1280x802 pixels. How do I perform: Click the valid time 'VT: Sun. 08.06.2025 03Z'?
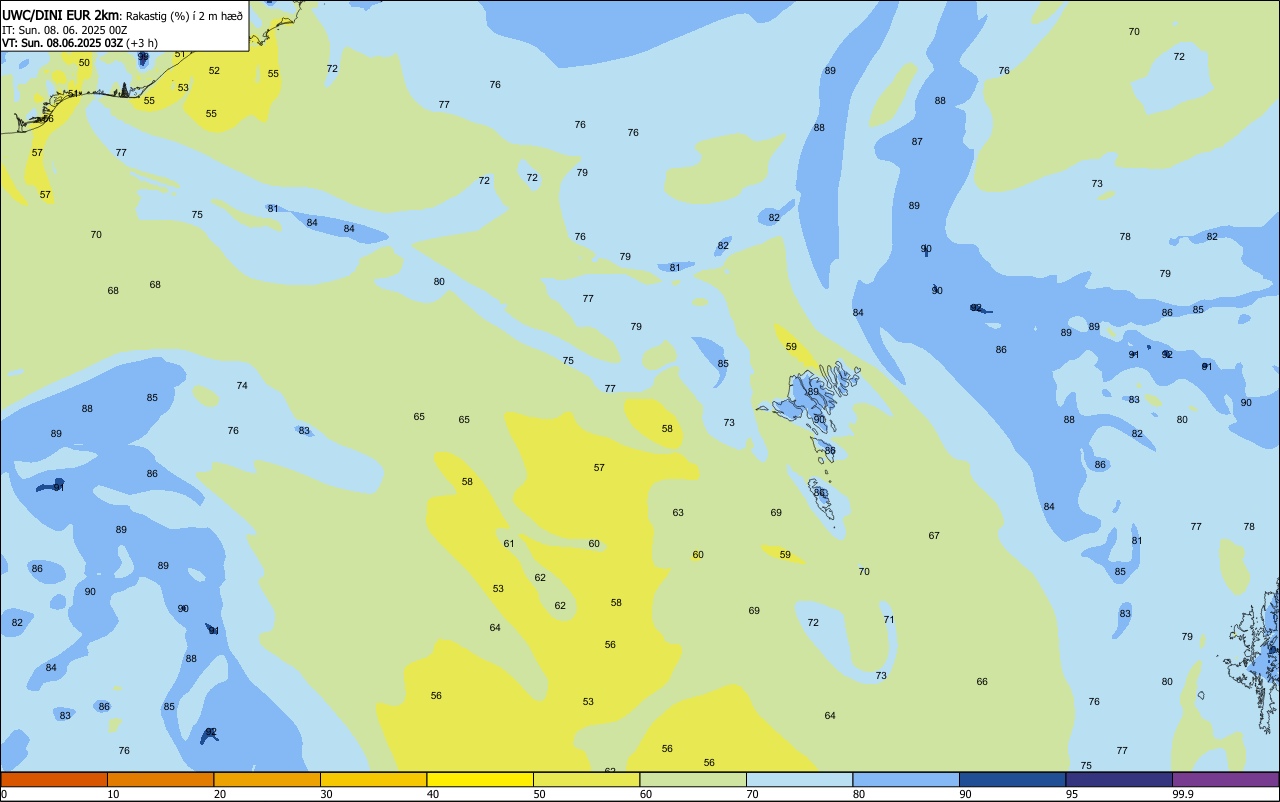click(62, 43)
